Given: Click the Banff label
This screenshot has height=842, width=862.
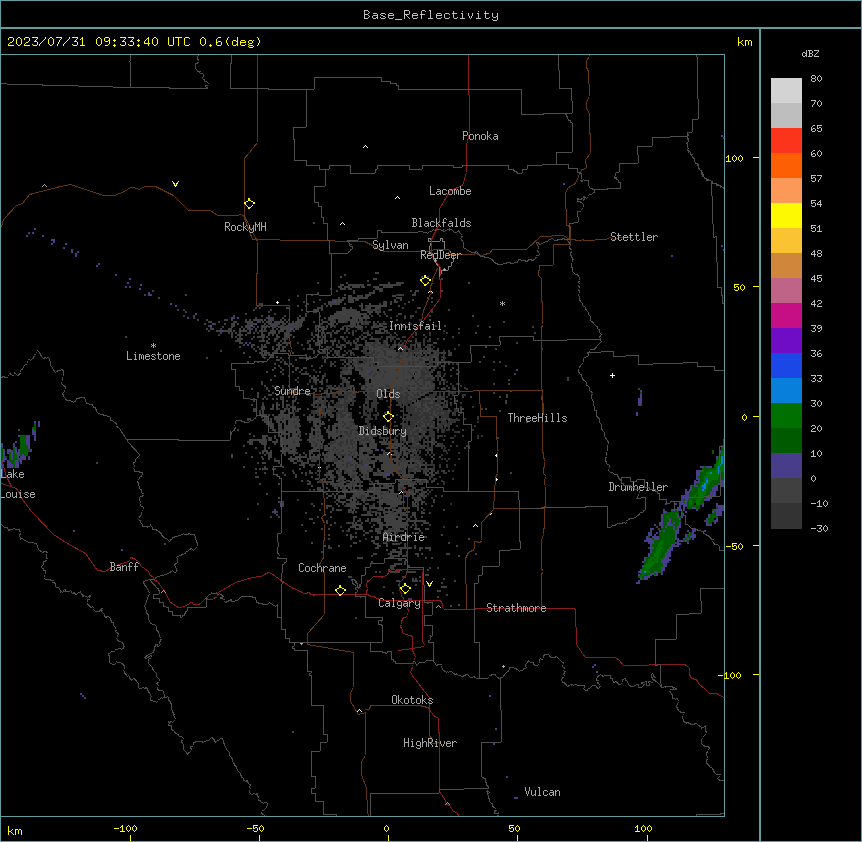Looking at the screenshot, I should (124, 567).
